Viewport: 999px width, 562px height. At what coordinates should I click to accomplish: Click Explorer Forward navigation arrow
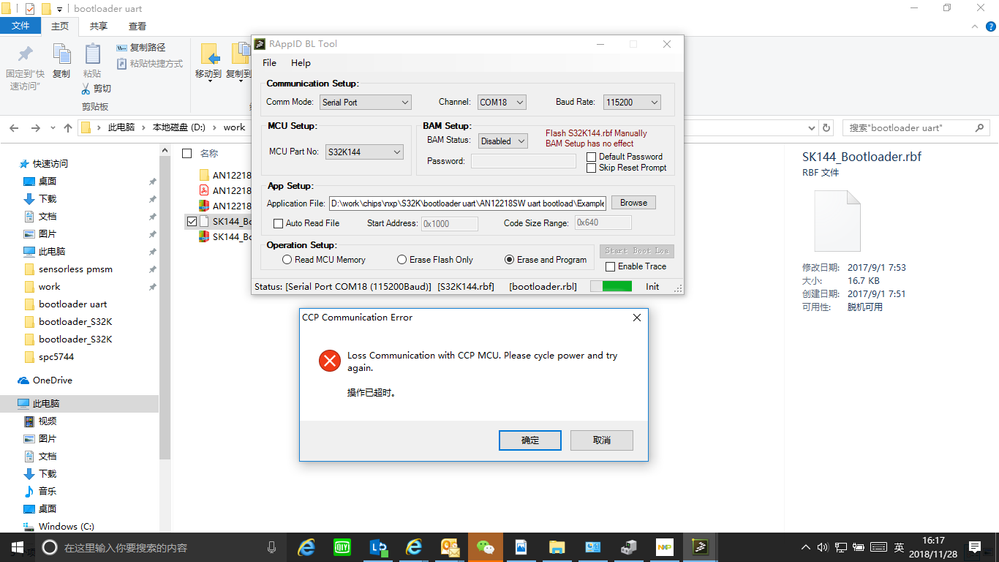point(36,128)
